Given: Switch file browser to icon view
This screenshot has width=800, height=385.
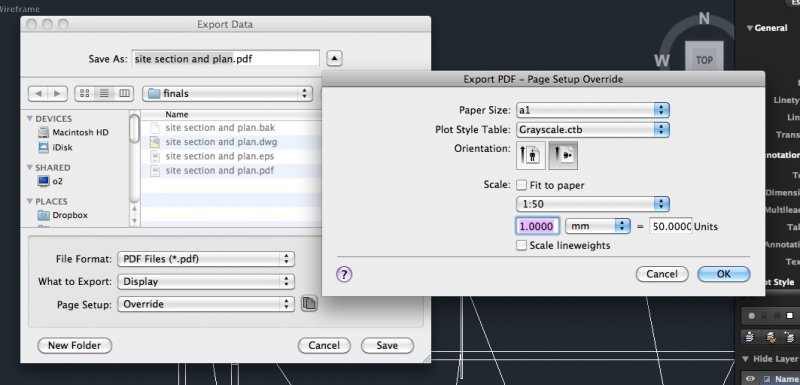Looking at the screenshot, I should click(x=85, y=93).
